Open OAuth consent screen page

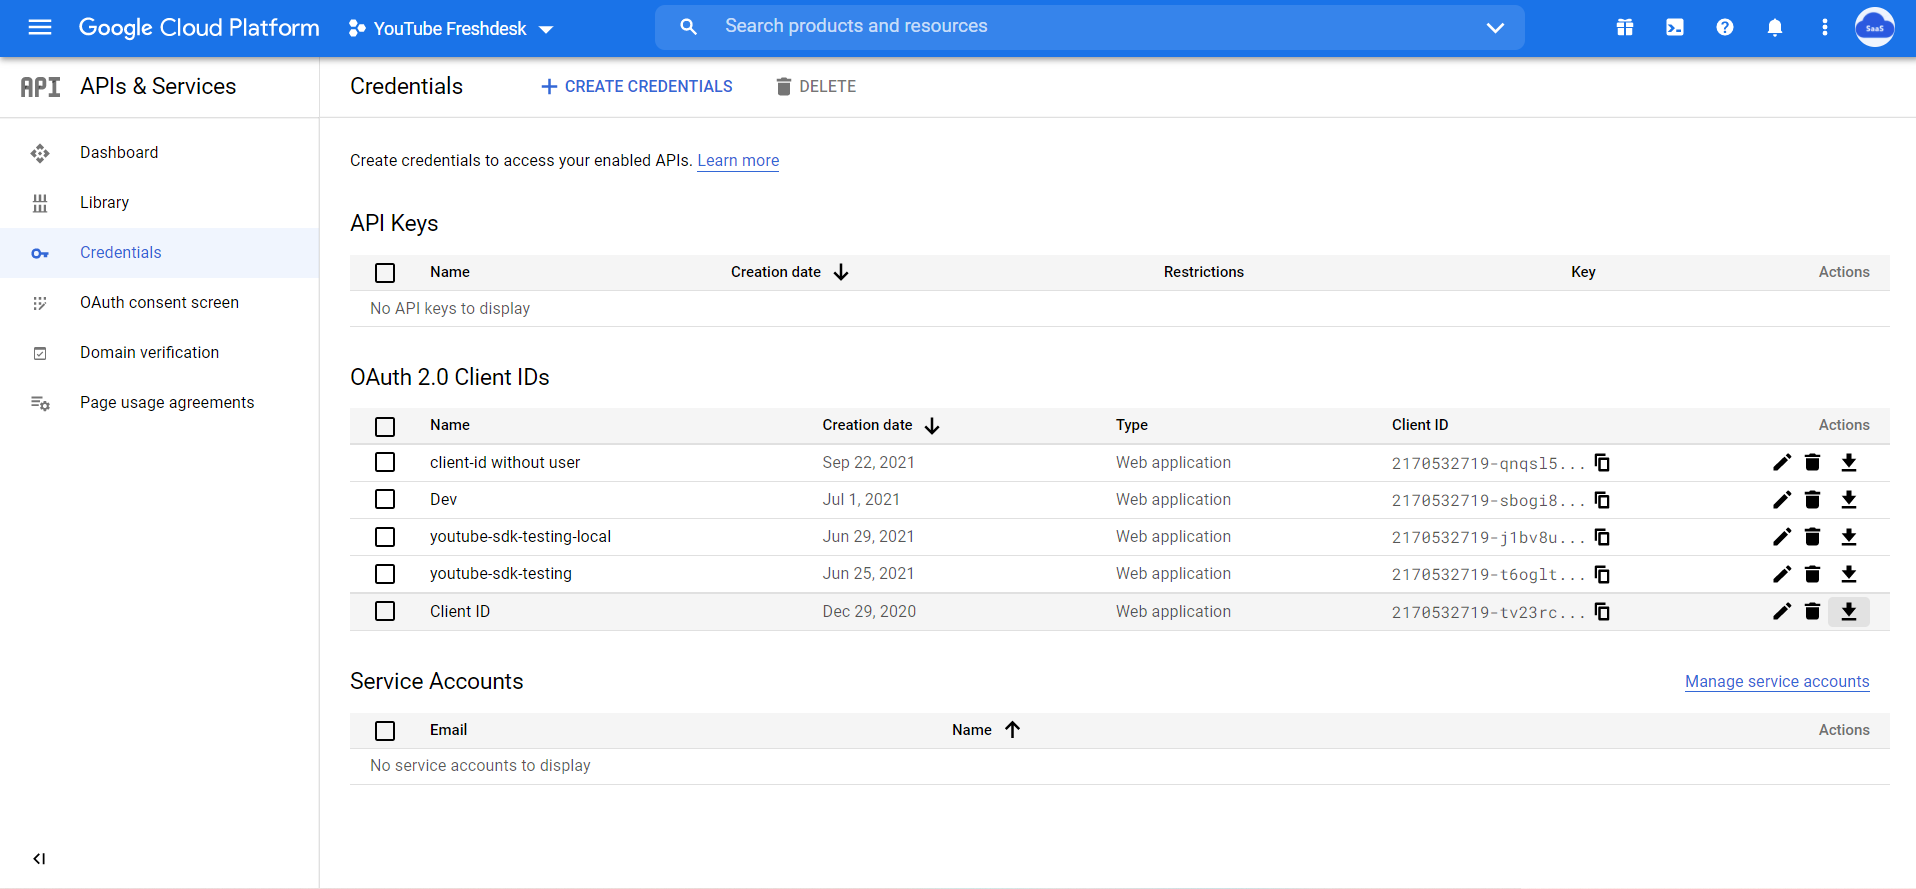(x=159, y=302)
